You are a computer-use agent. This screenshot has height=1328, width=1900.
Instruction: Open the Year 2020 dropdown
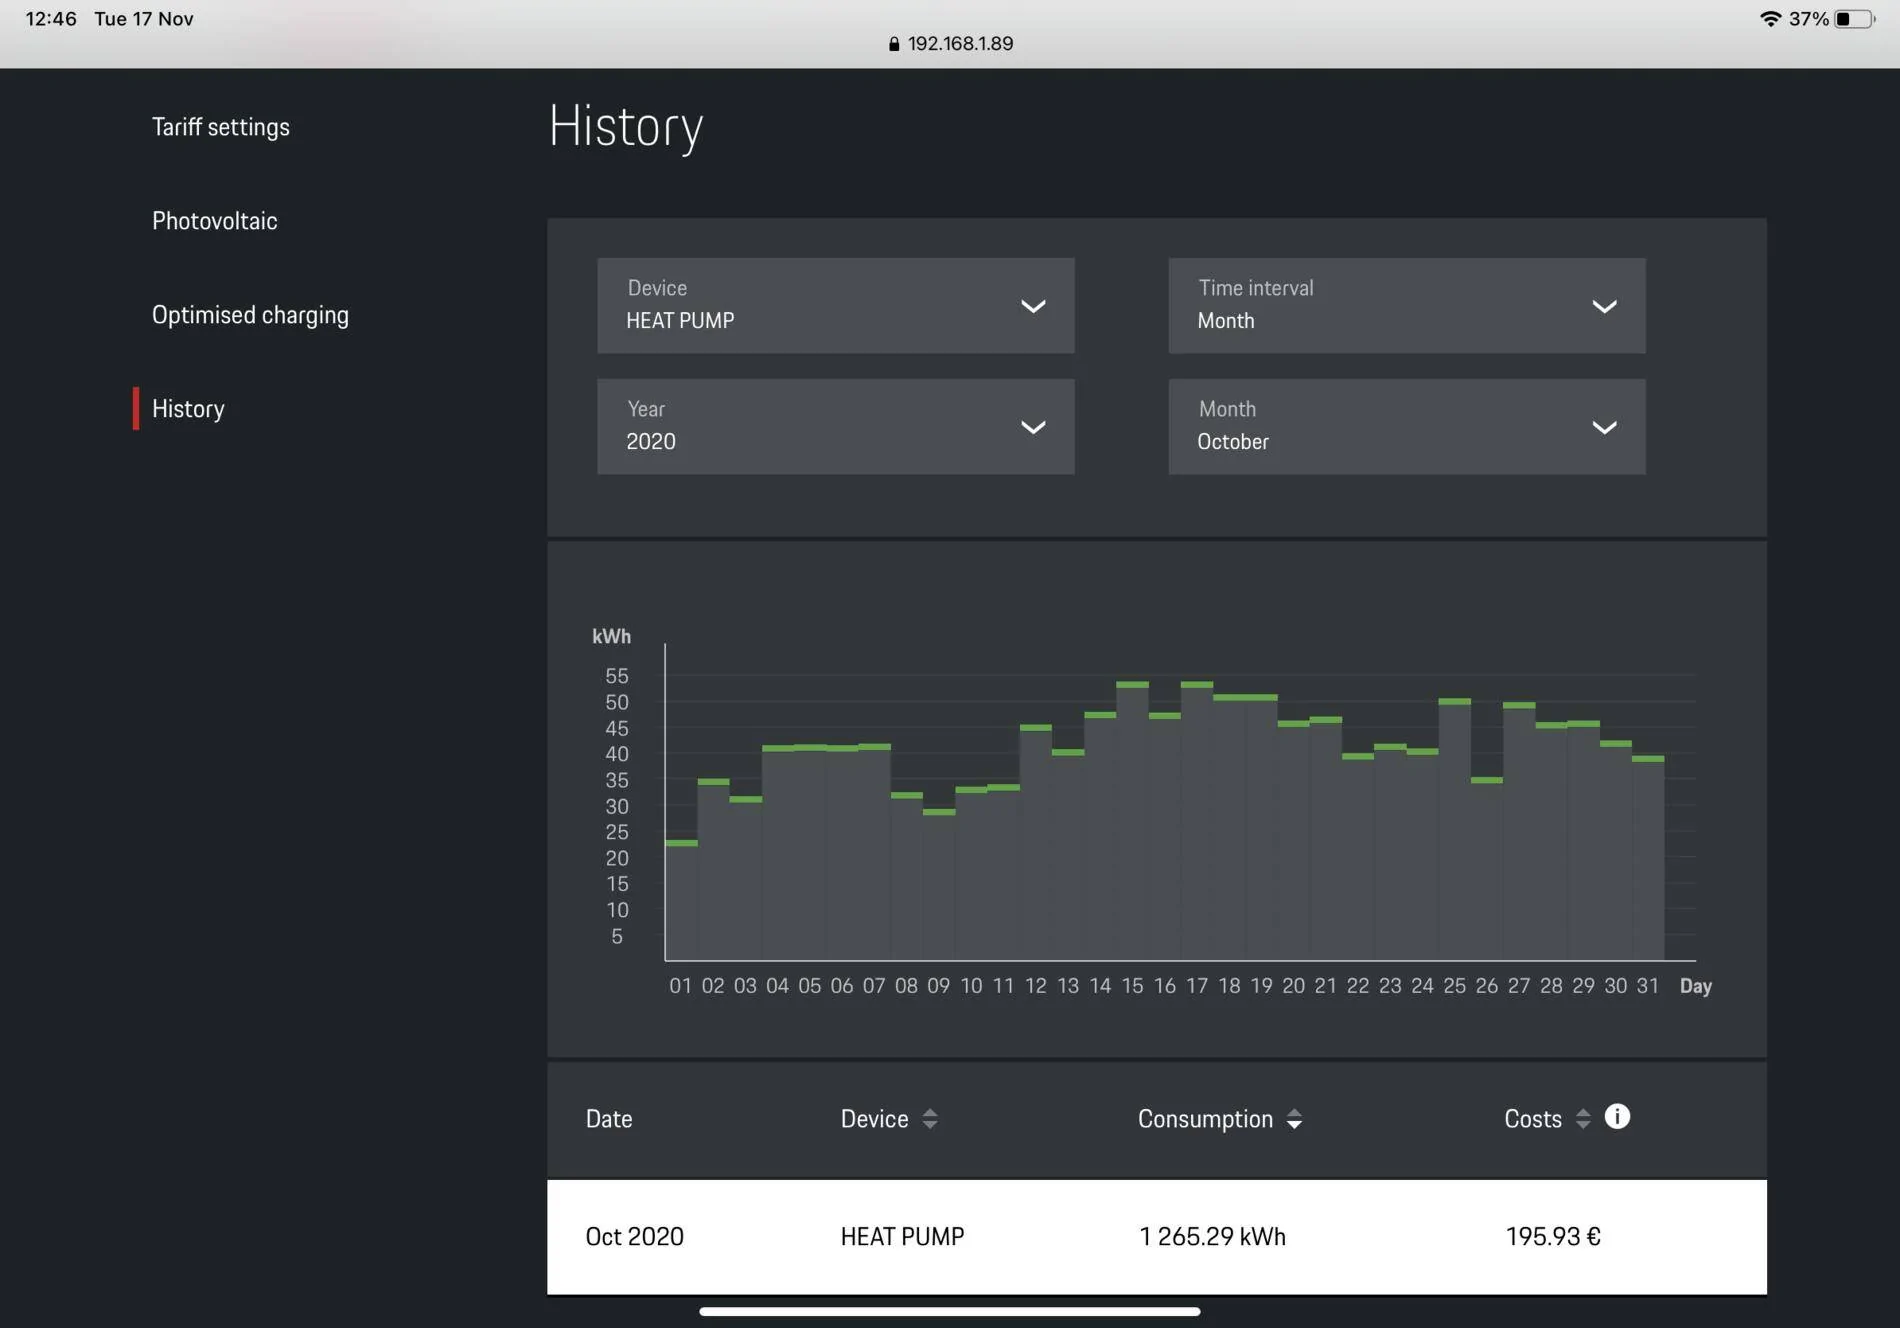[x=836, y=426]
